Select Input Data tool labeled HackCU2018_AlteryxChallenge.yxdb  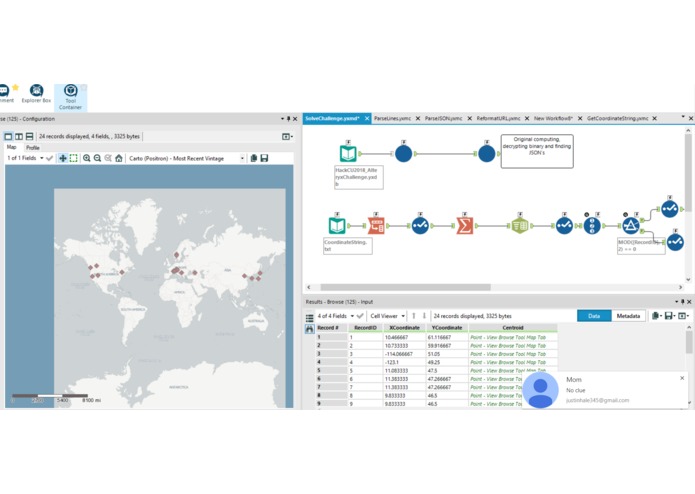tap(348, 154)
